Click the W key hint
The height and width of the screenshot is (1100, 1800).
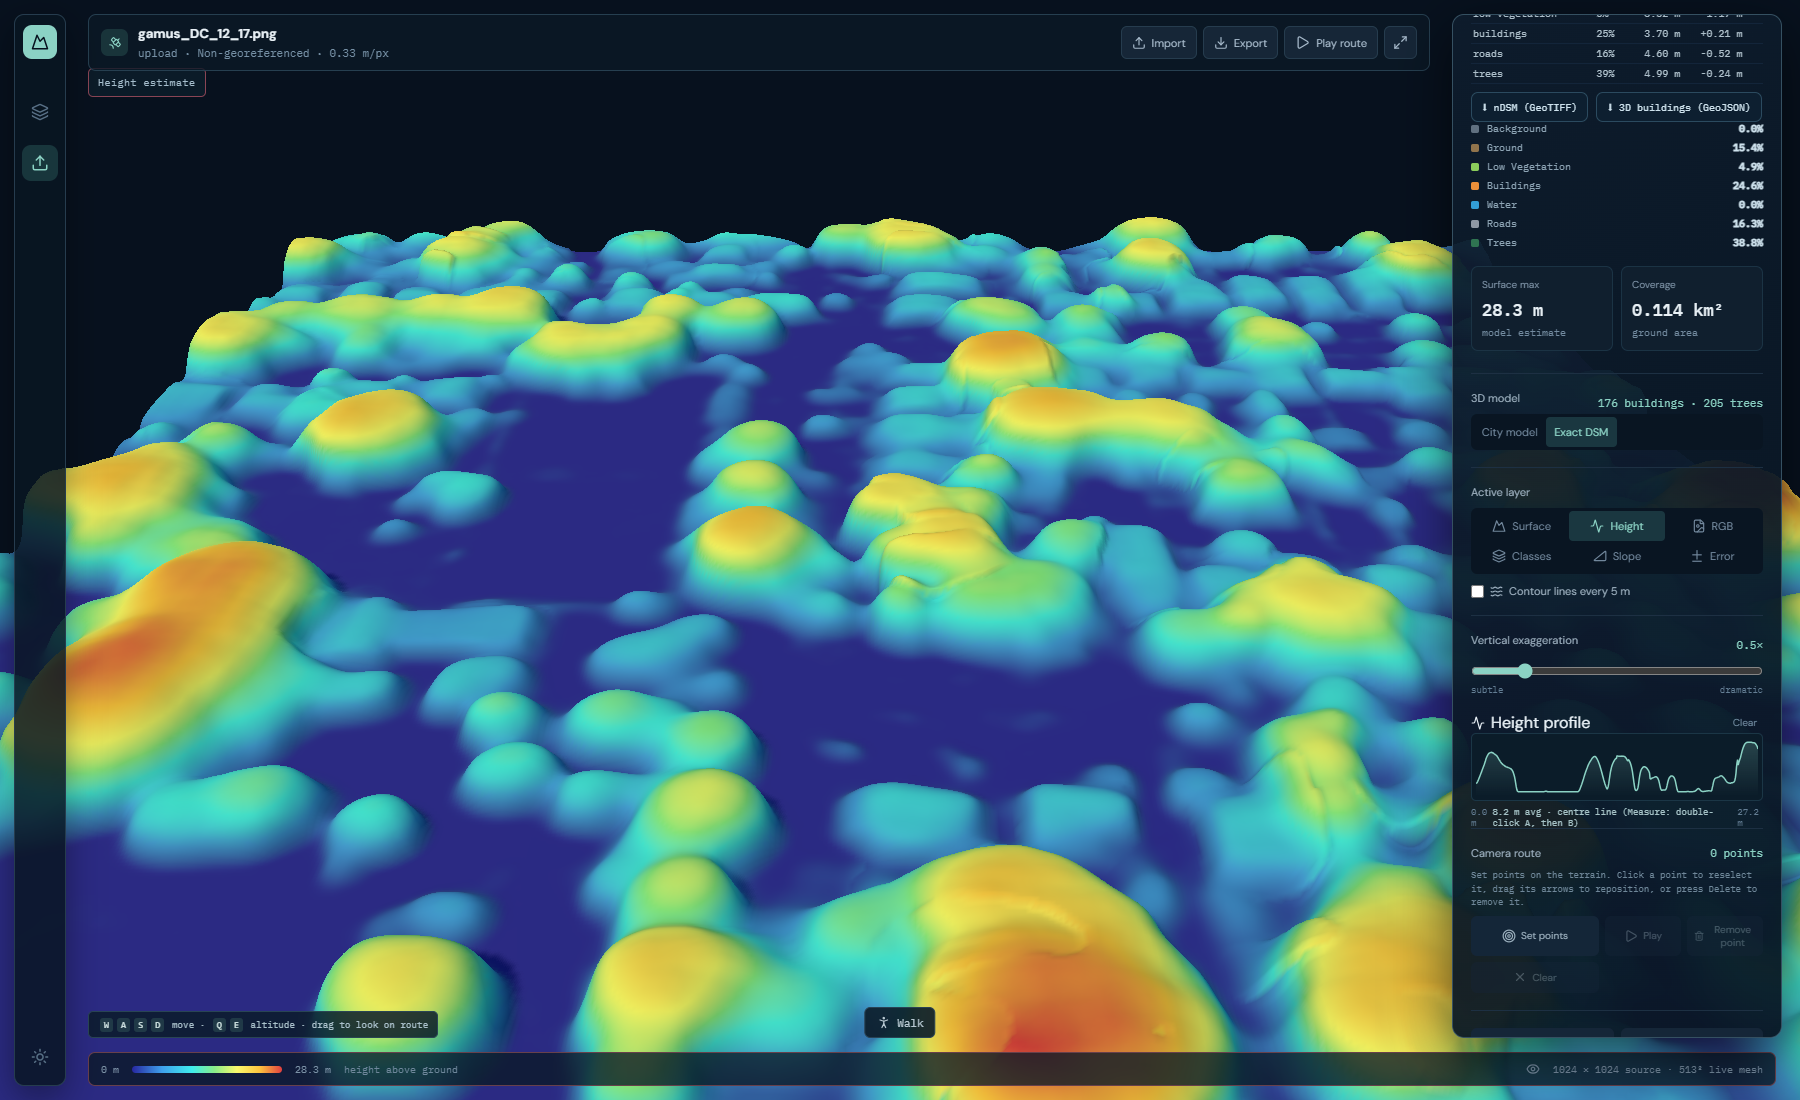pyautogui.click(x=107, y=1025)
